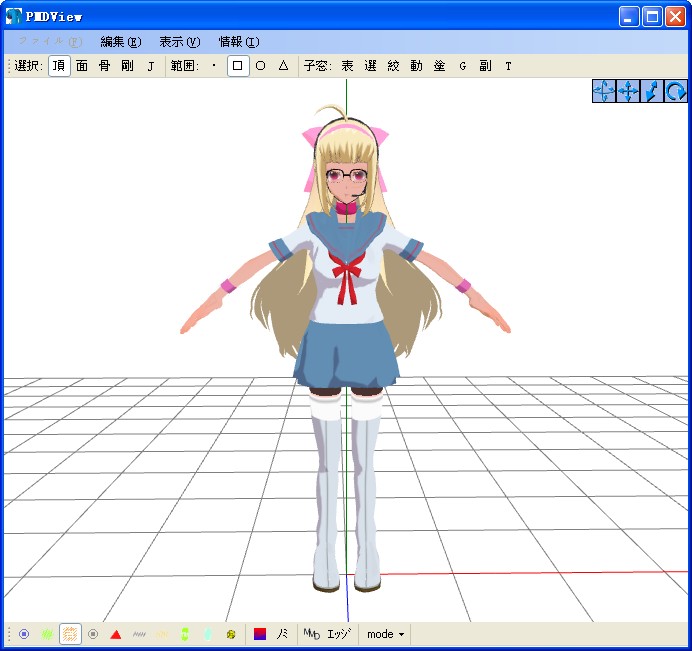Viewport: 692px width, 651px height.
Task: Toggle the red triangle display icon
Action: click(116, 634)
